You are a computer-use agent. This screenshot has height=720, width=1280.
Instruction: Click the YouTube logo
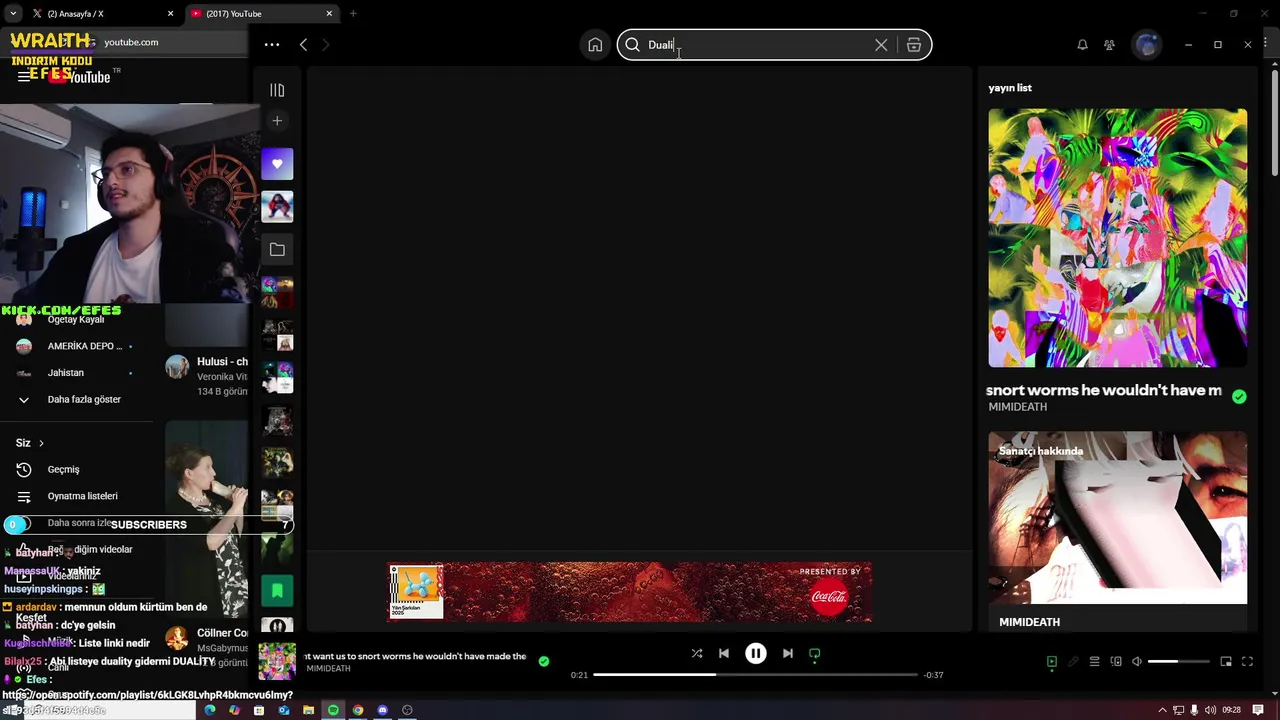click(x=80, y=77)
